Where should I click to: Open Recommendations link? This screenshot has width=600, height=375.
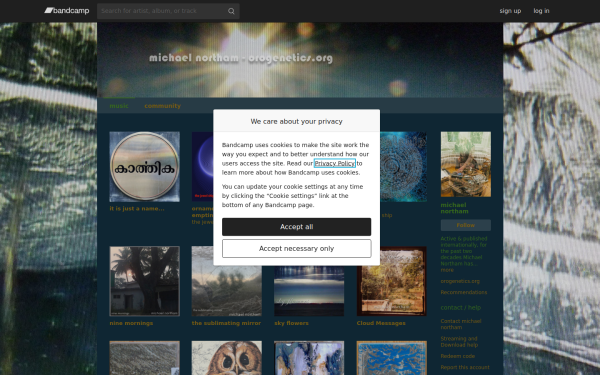point(464,292)
